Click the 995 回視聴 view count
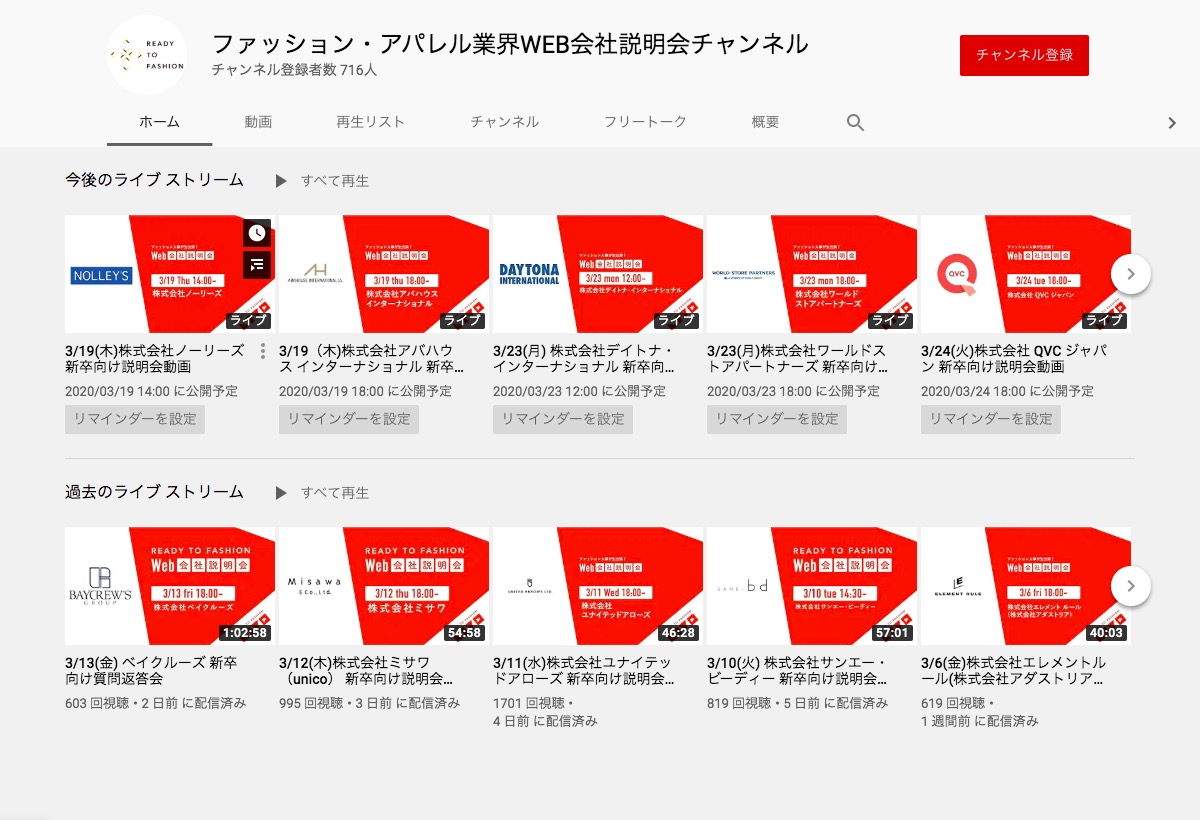 313,703
